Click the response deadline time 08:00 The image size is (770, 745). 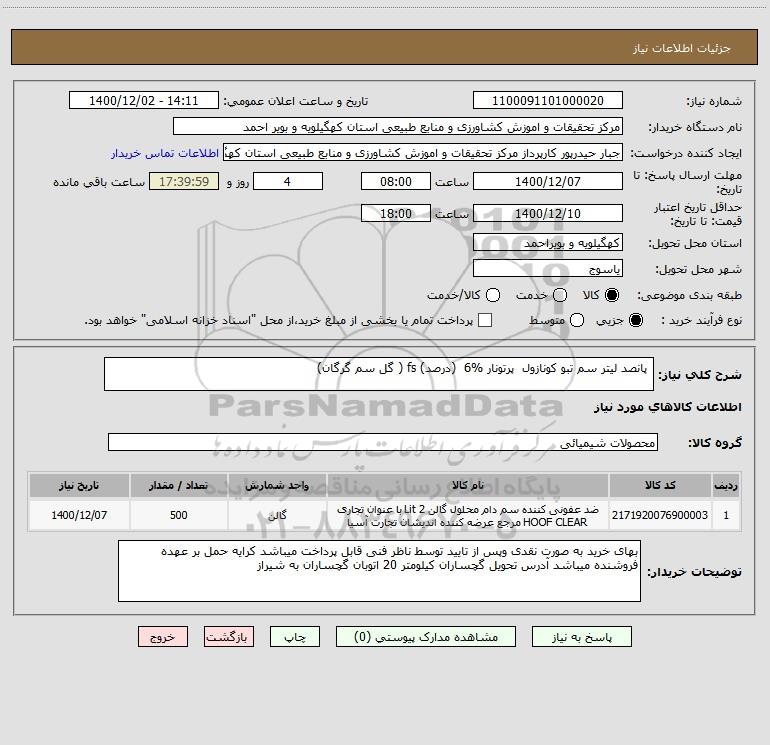396,181
